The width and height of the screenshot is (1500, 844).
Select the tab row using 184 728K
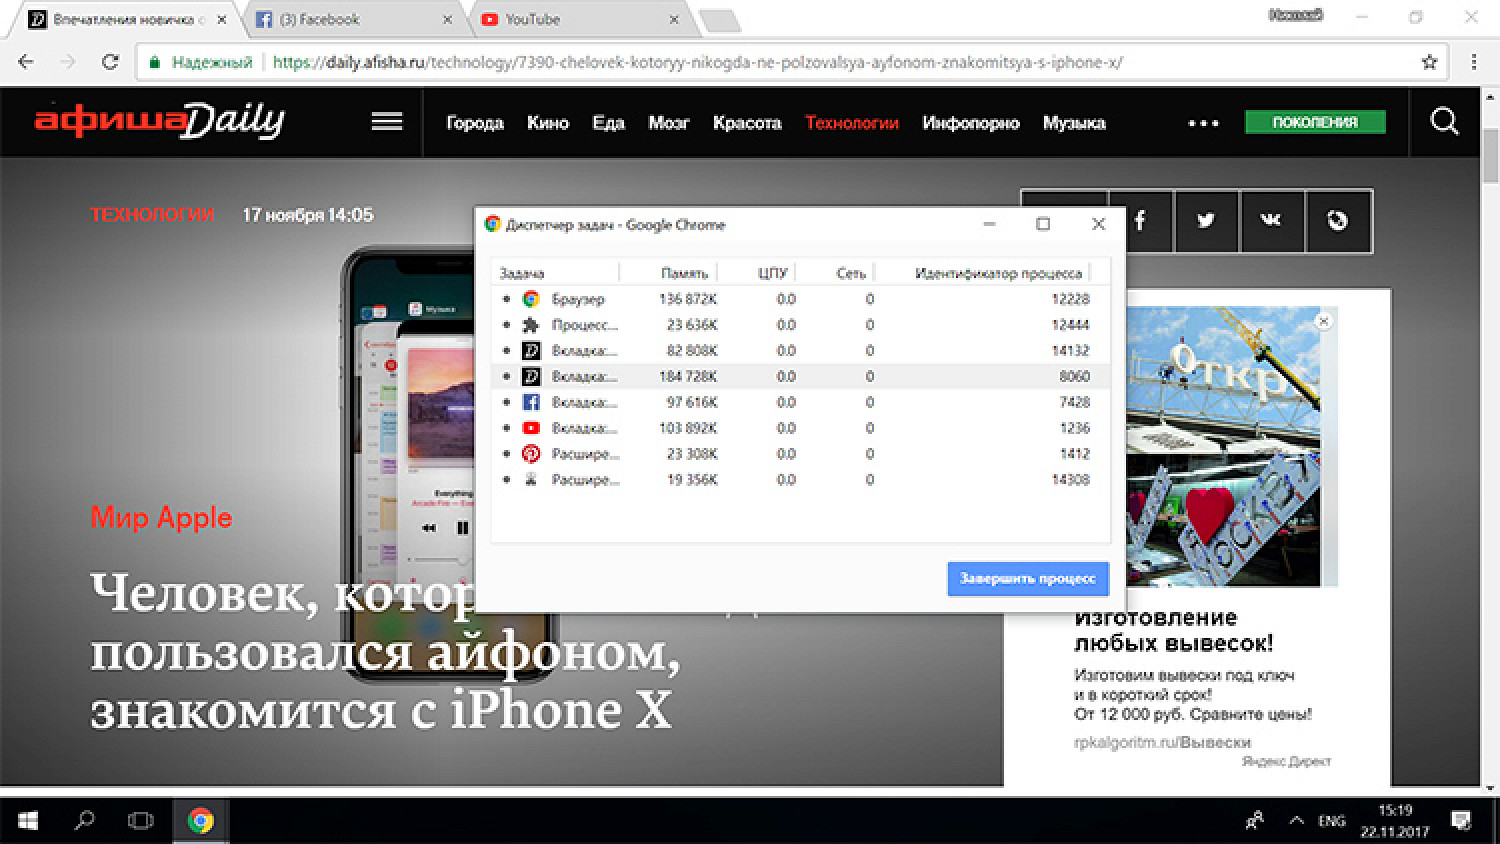click(800, 376)
